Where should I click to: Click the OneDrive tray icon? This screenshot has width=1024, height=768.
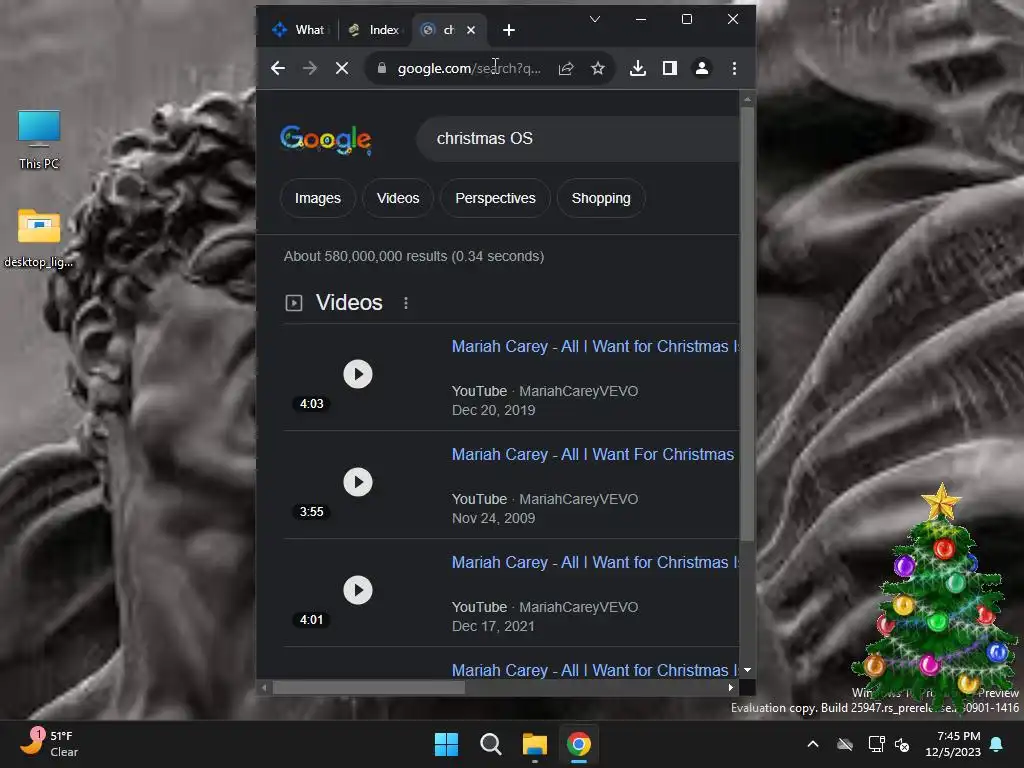pos(845,744)
